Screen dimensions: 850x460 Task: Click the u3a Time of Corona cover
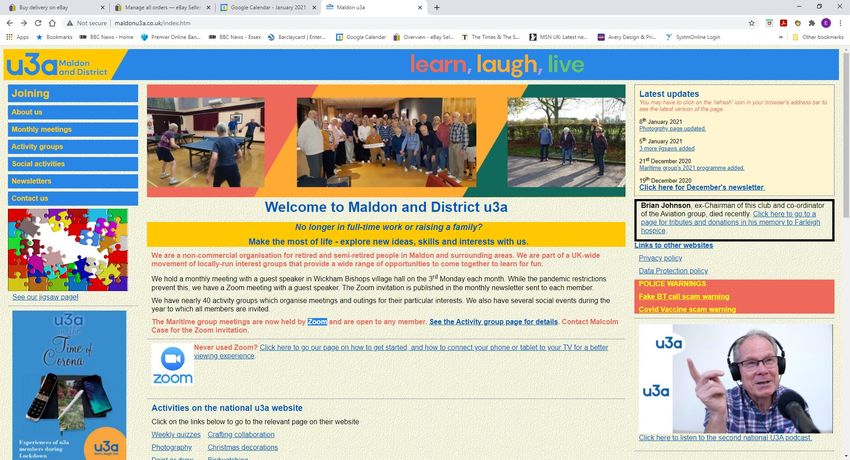[x=69, y=385]
